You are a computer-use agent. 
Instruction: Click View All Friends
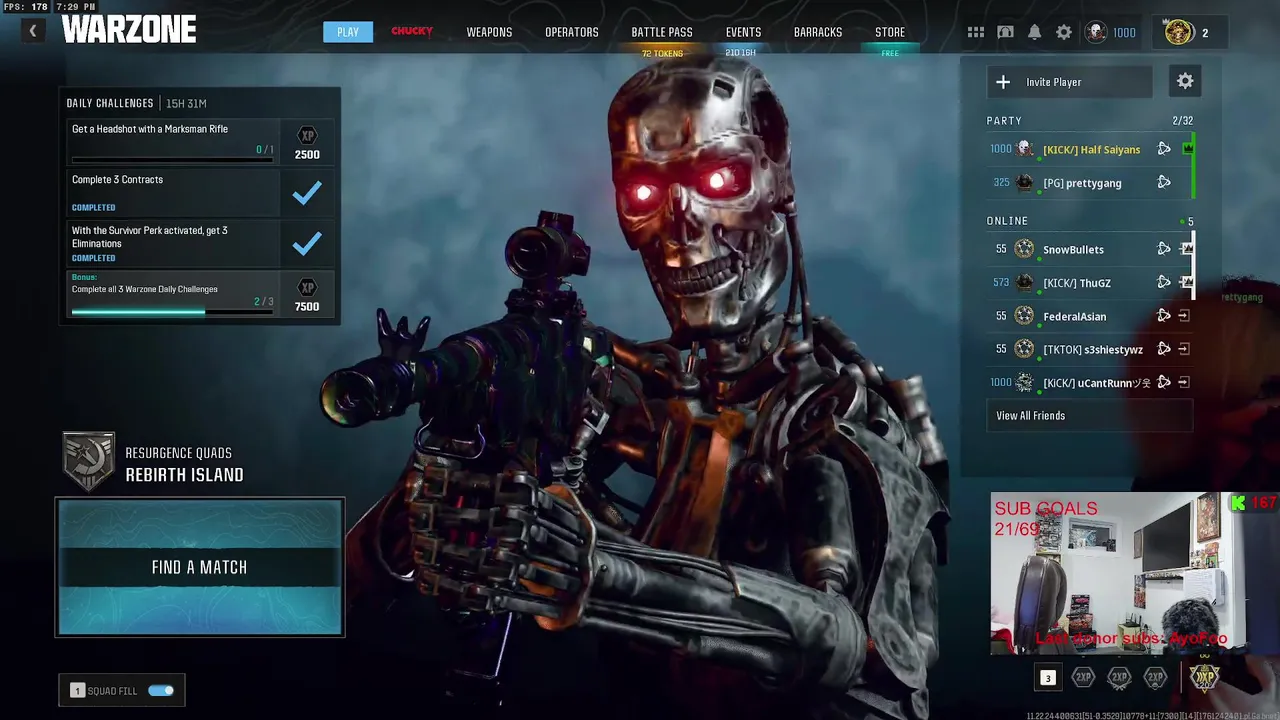point(1090,416)
